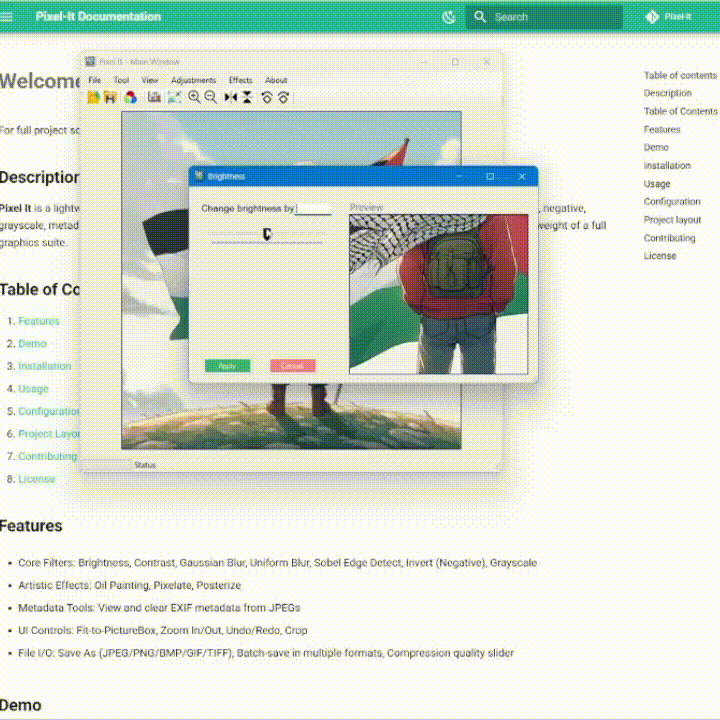Go to Contributing in numbered contents list
Image resolution: width=720 pixels, height=720 pixels.
48,456
